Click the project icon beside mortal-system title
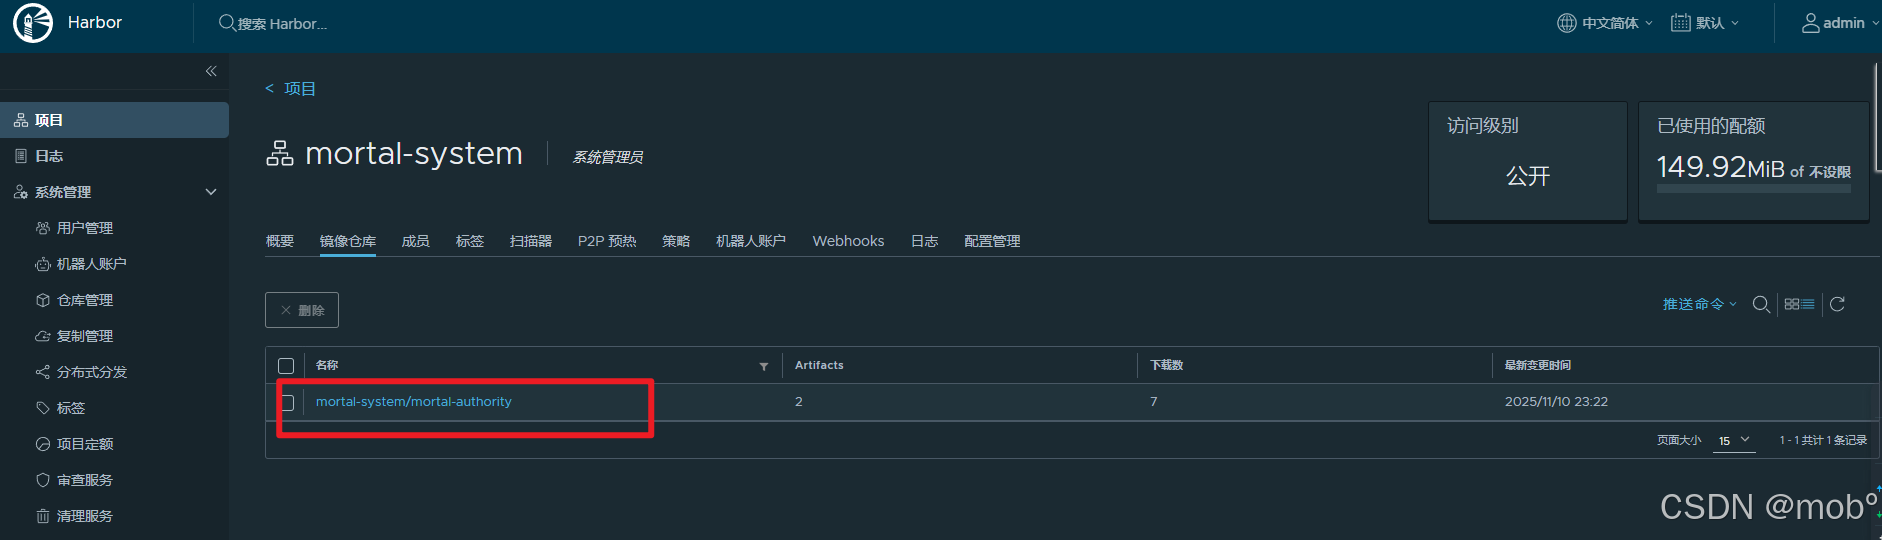The width and height of the screenshot is (1882, 540). 280,153
